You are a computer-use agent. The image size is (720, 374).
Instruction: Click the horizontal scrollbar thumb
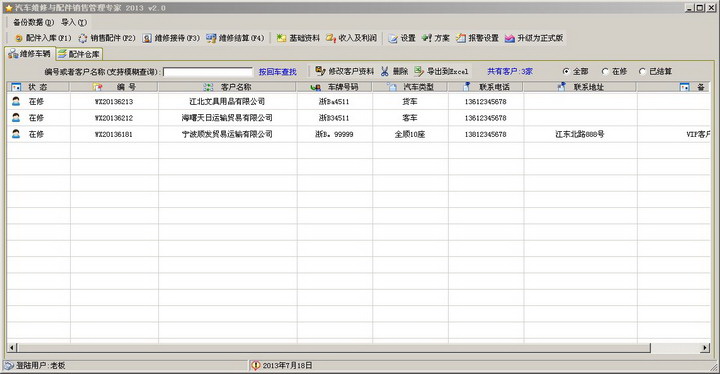pos(334,348)
